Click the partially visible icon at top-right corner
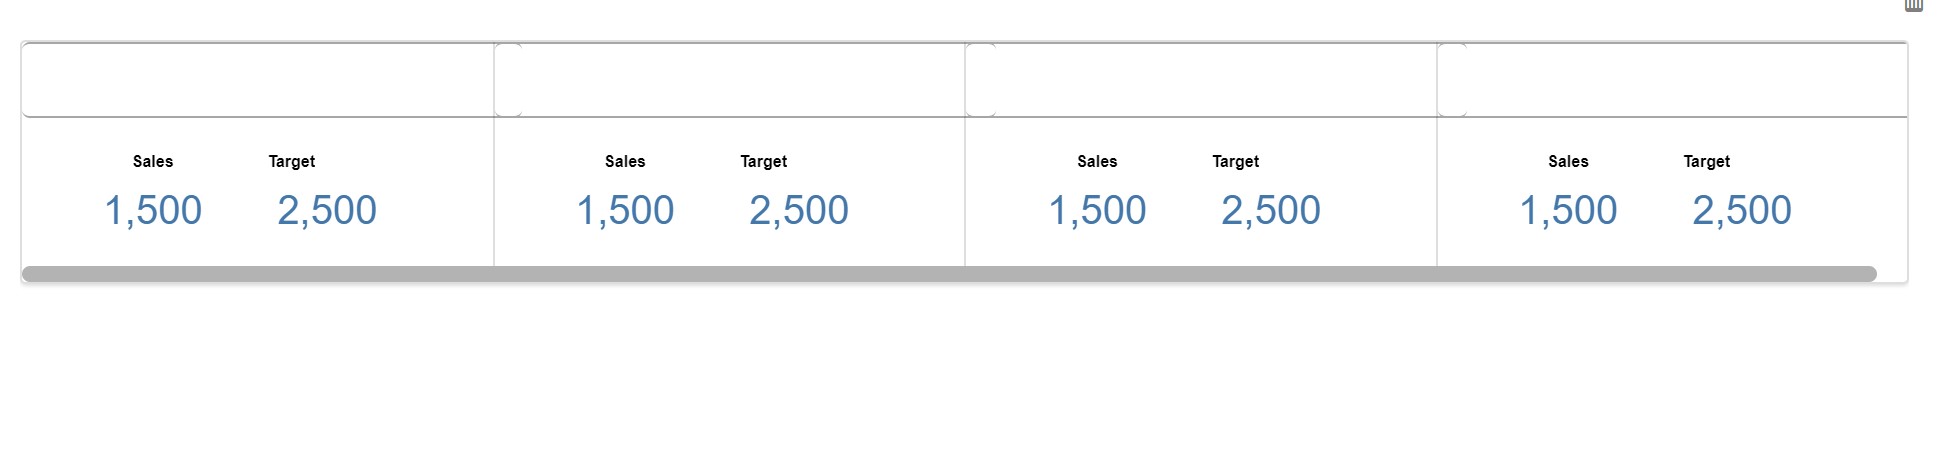 pyautogui.click(x=1913, y=5)
